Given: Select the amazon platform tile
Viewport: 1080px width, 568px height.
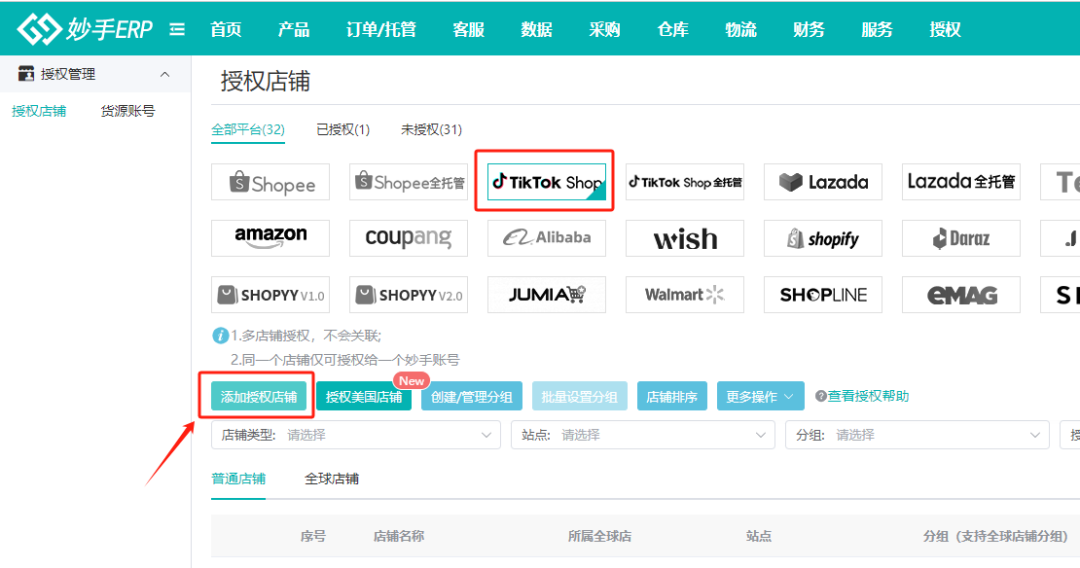Looking at the screenshot, I should pos(271,238).
